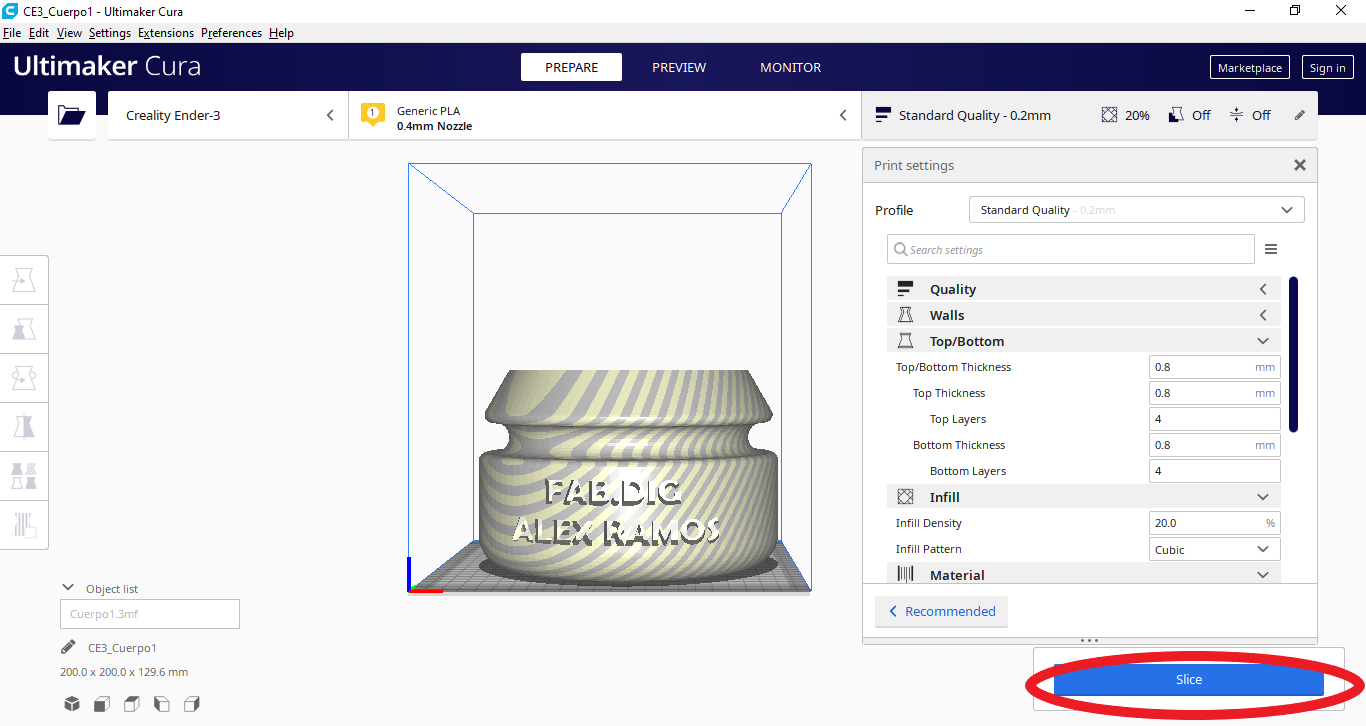Image resolution: width=1366 pixels, height=726 pixels.
Task: Click the CE3_Cuerpo1 job name text
Action: pos(122,648)
